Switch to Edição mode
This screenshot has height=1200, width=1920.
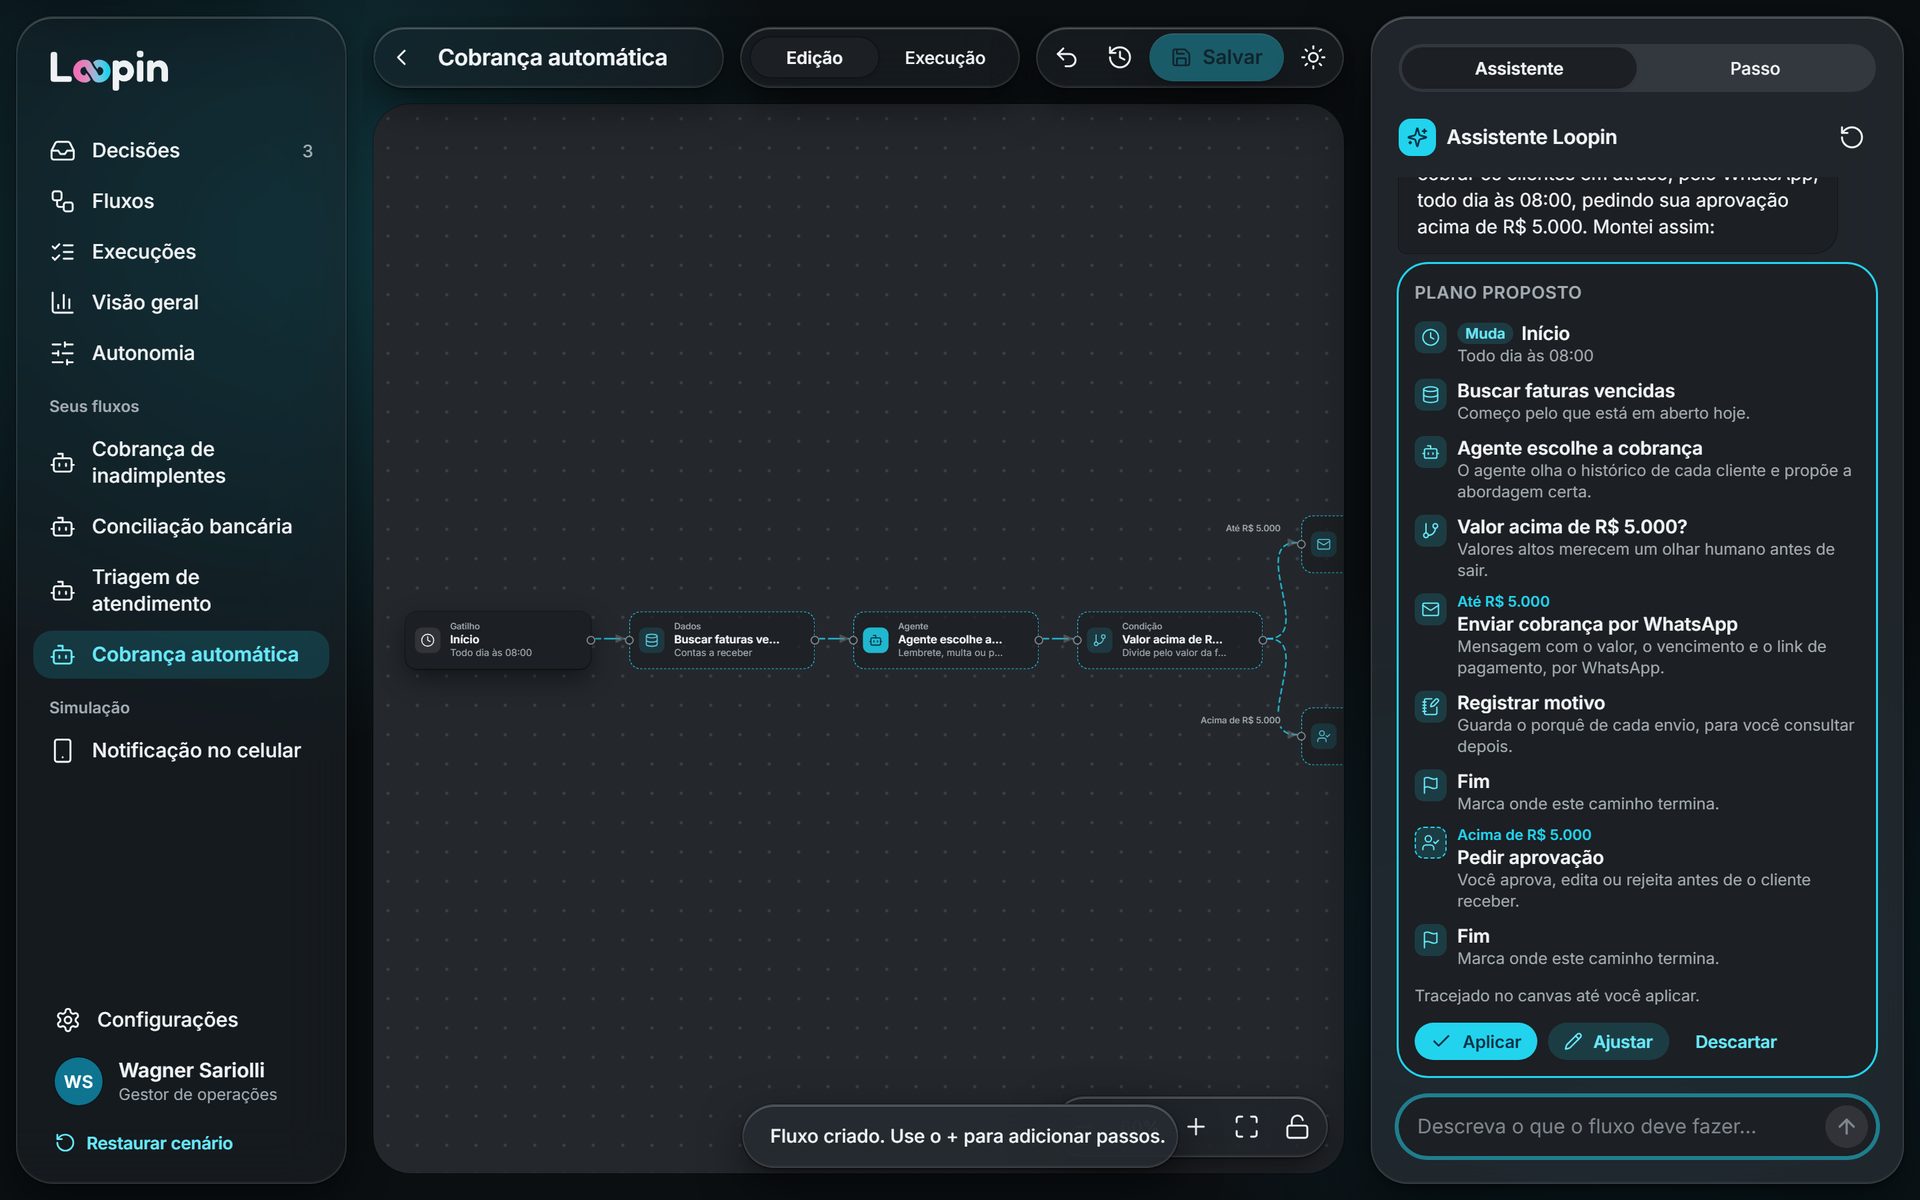[x=814, y=58]
